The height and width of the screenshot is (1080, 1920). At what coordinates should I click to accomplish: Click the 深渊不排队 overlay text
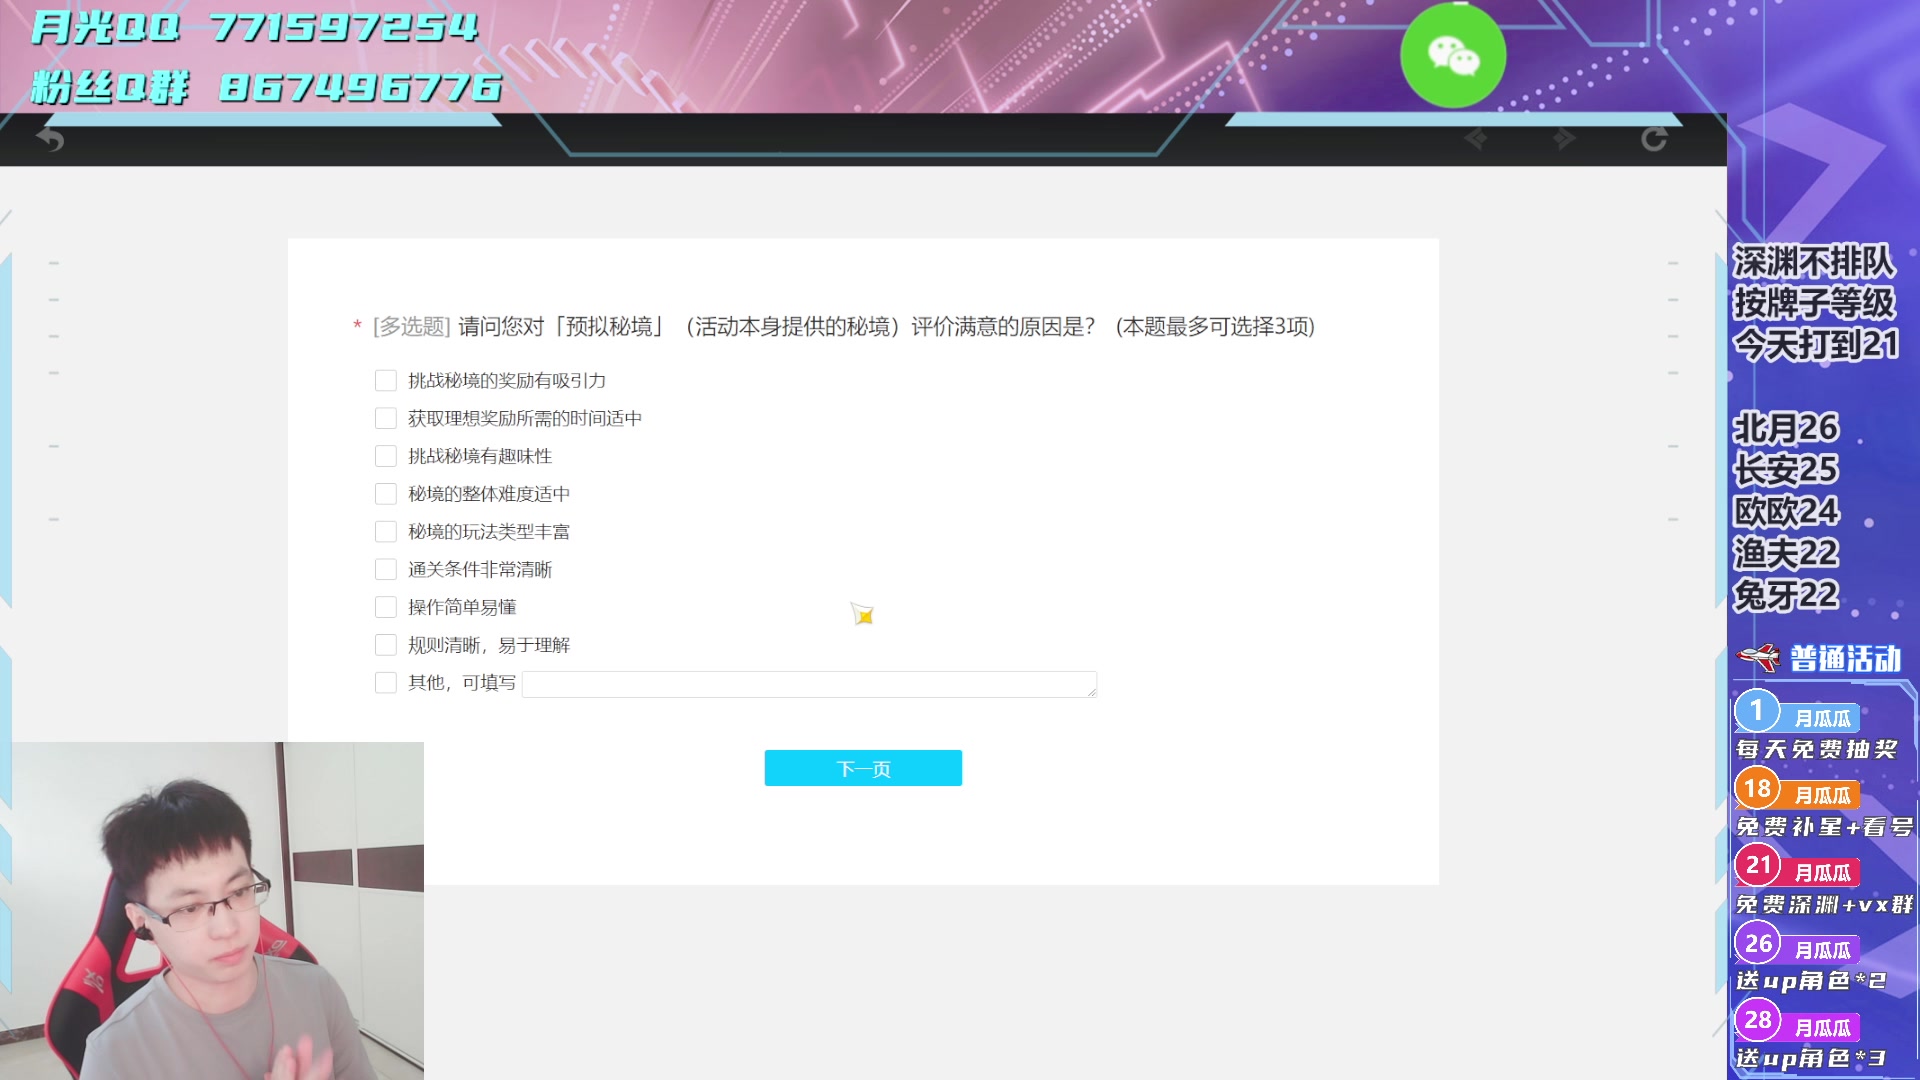coord(1814,262)
